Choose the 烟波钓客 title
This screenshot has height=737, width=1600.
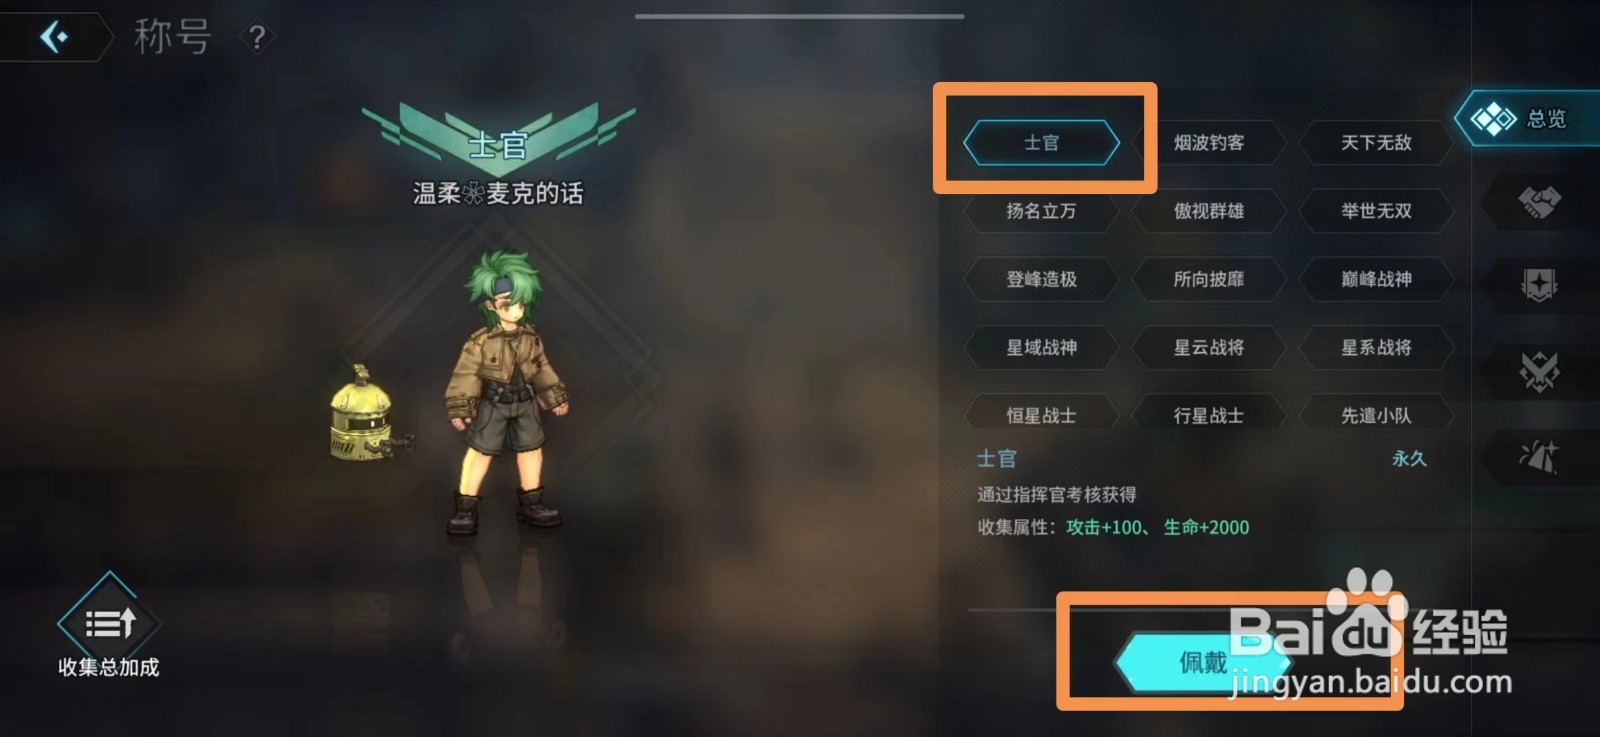(1209, 143)
